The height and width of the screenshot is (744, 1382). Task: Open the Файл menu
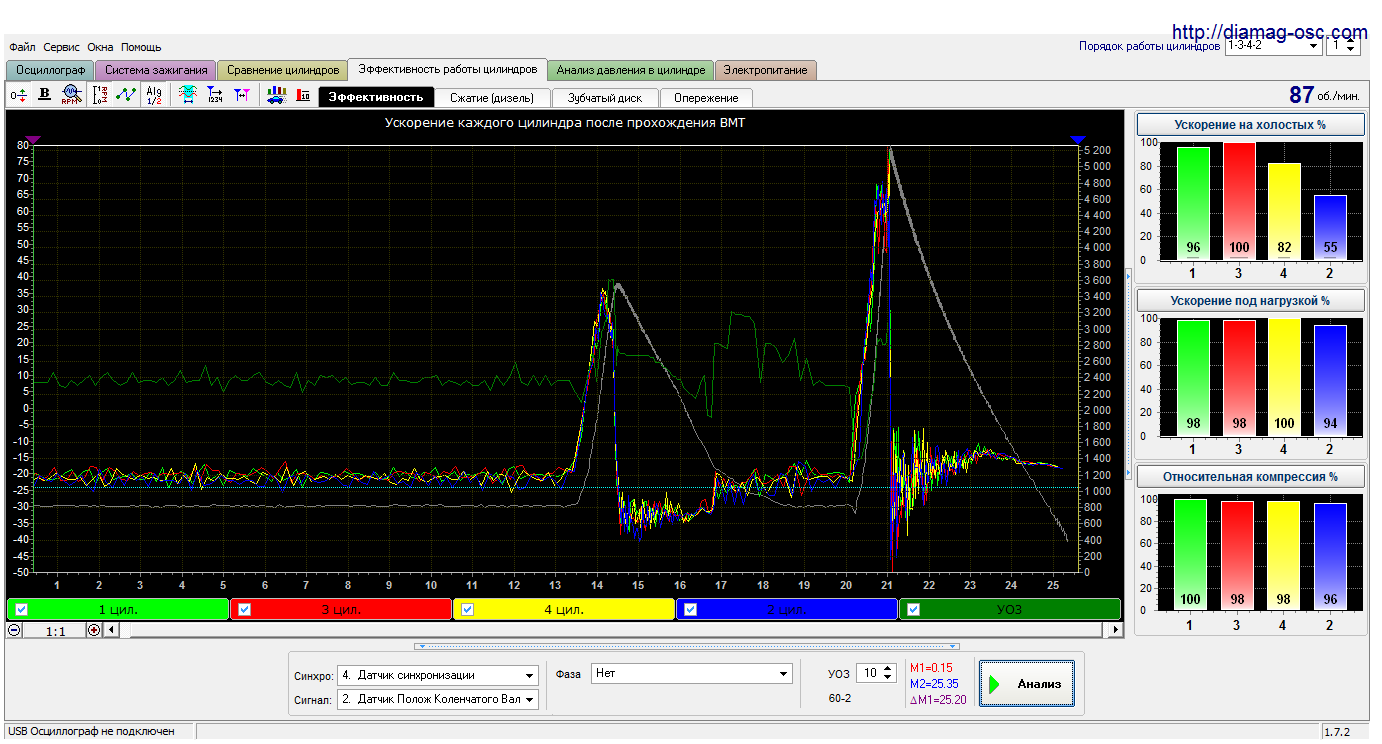(x=22, y=47)
